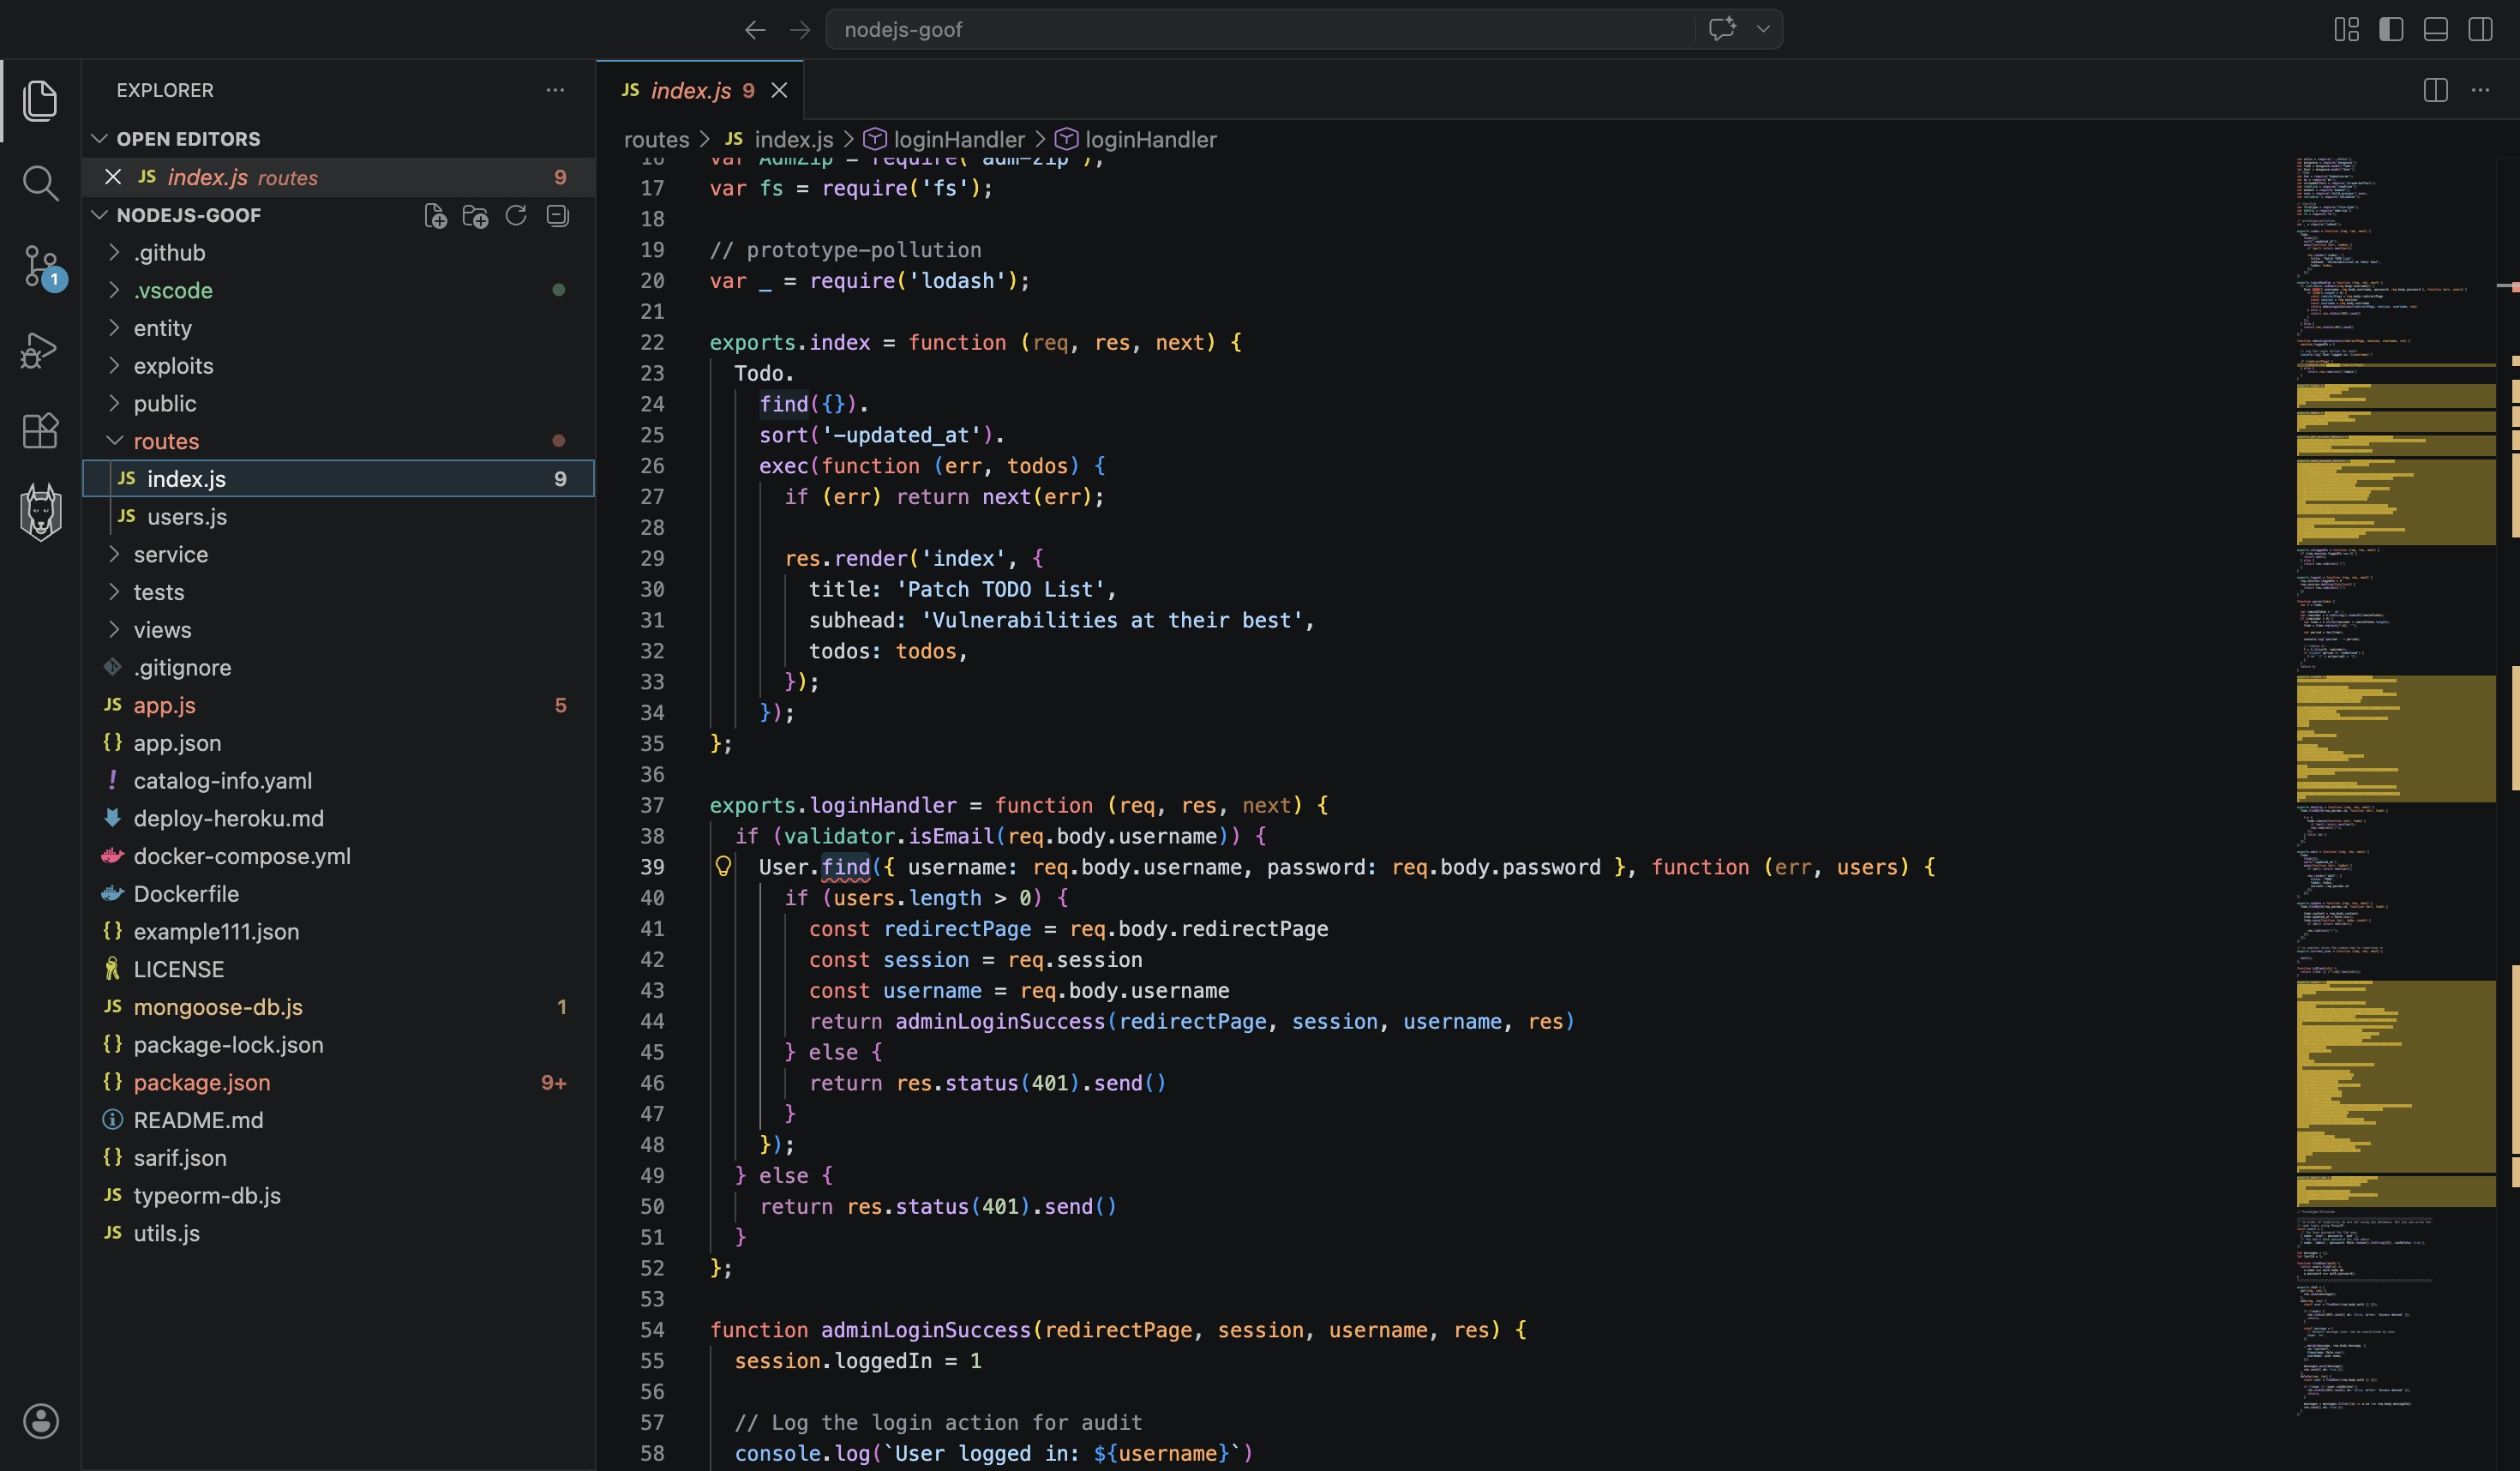Toggle the primary side bar visibility

point(2391,29)
